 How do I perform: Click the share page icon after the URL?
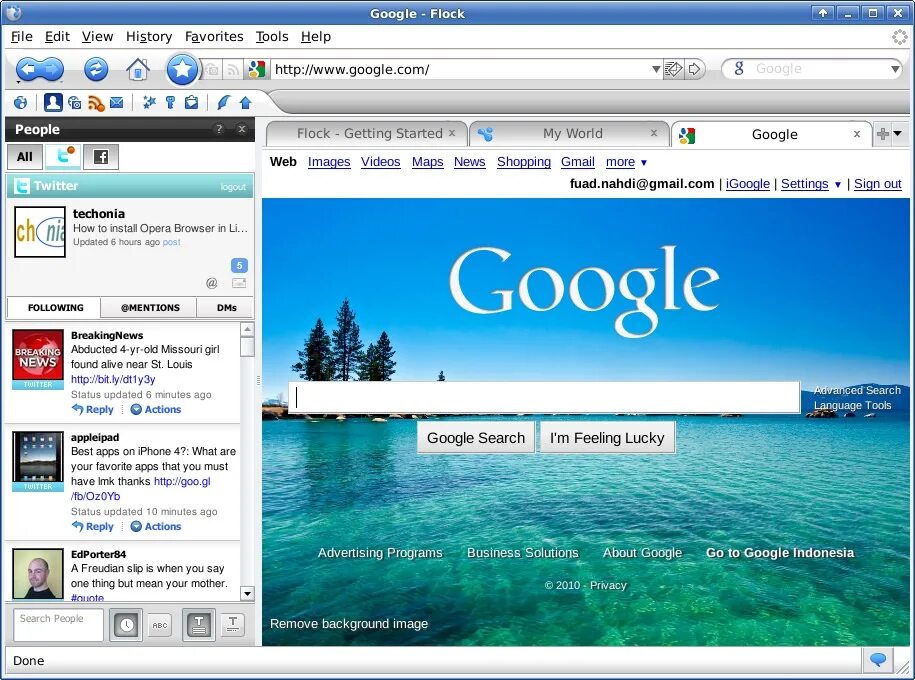point(673,69)
